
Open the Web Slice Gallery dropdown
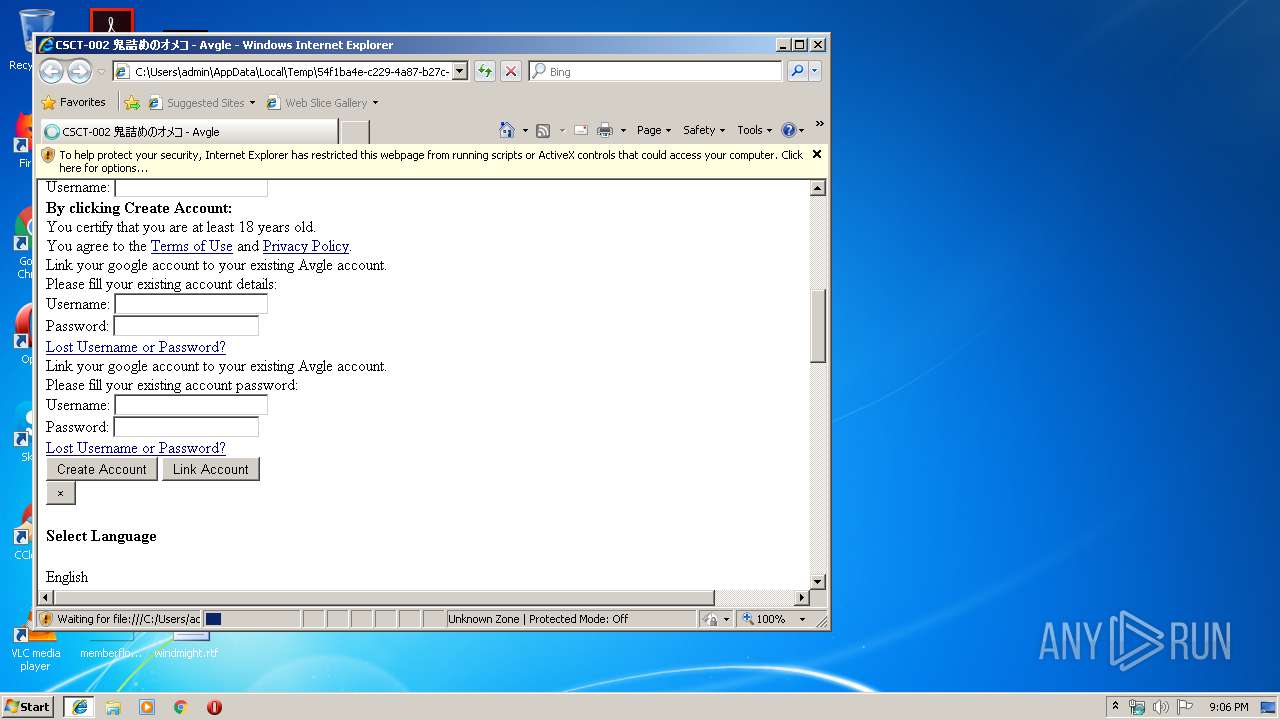375,103
